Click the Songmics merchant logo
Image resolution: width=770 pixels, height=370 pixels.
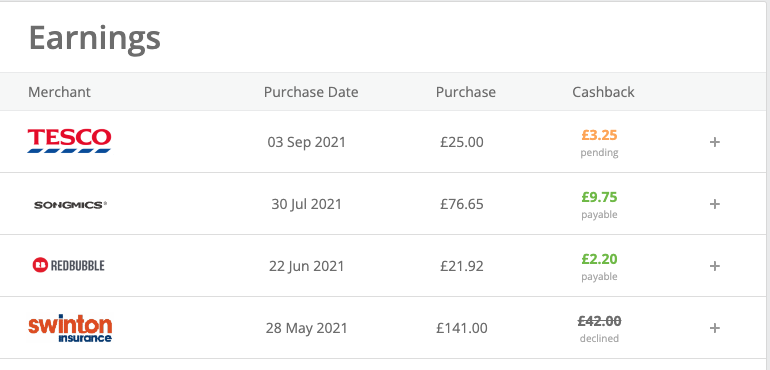(x=70, y=205)
